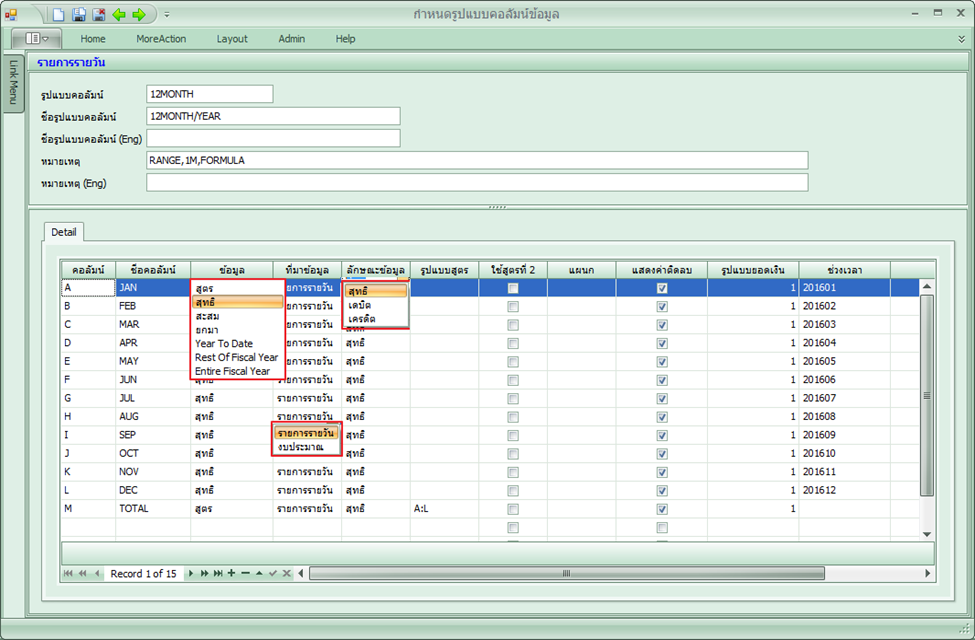Jump to the last record in the navigator
975x640 pixels.
(217, 573)
